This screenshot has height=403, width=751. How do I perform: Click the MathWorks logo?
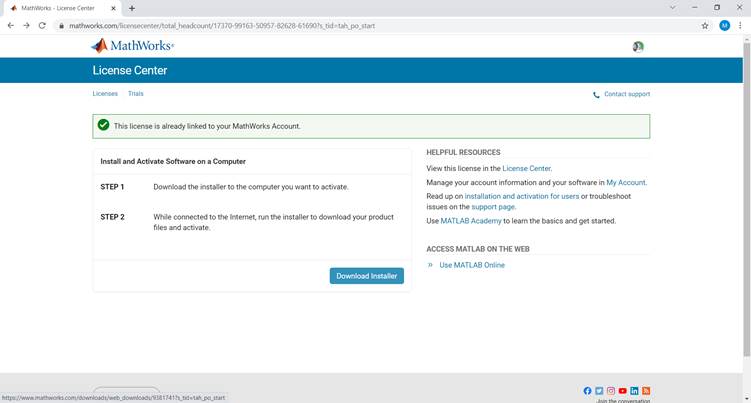point(133,46)
